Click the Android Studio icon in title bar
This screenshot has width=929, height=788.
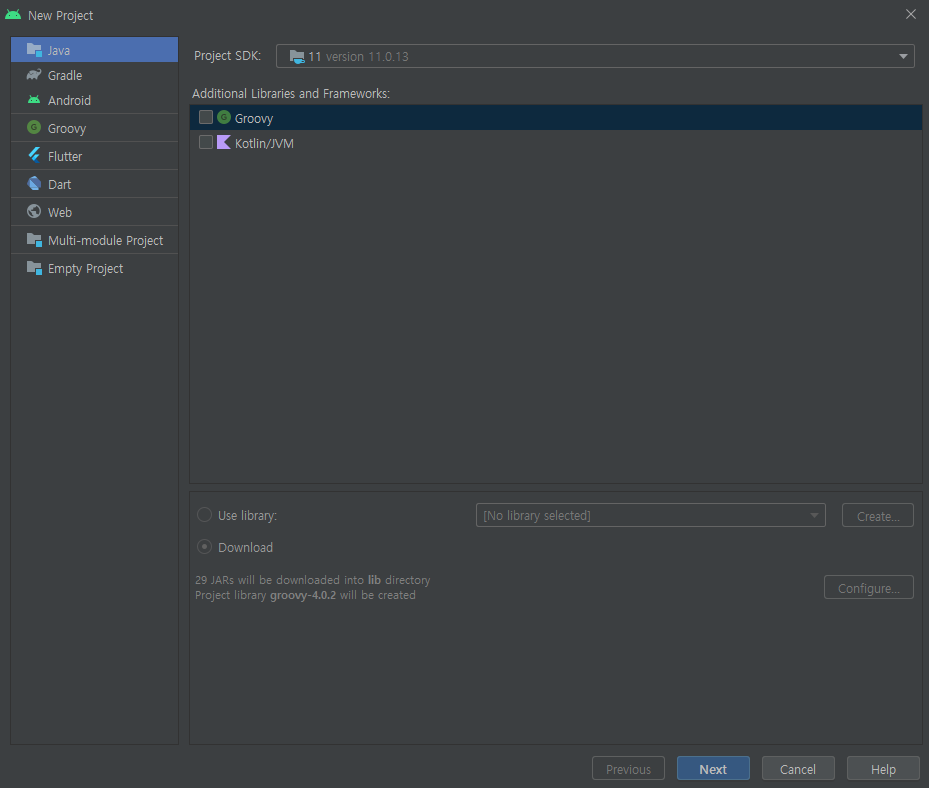click(x=13, y=15)
